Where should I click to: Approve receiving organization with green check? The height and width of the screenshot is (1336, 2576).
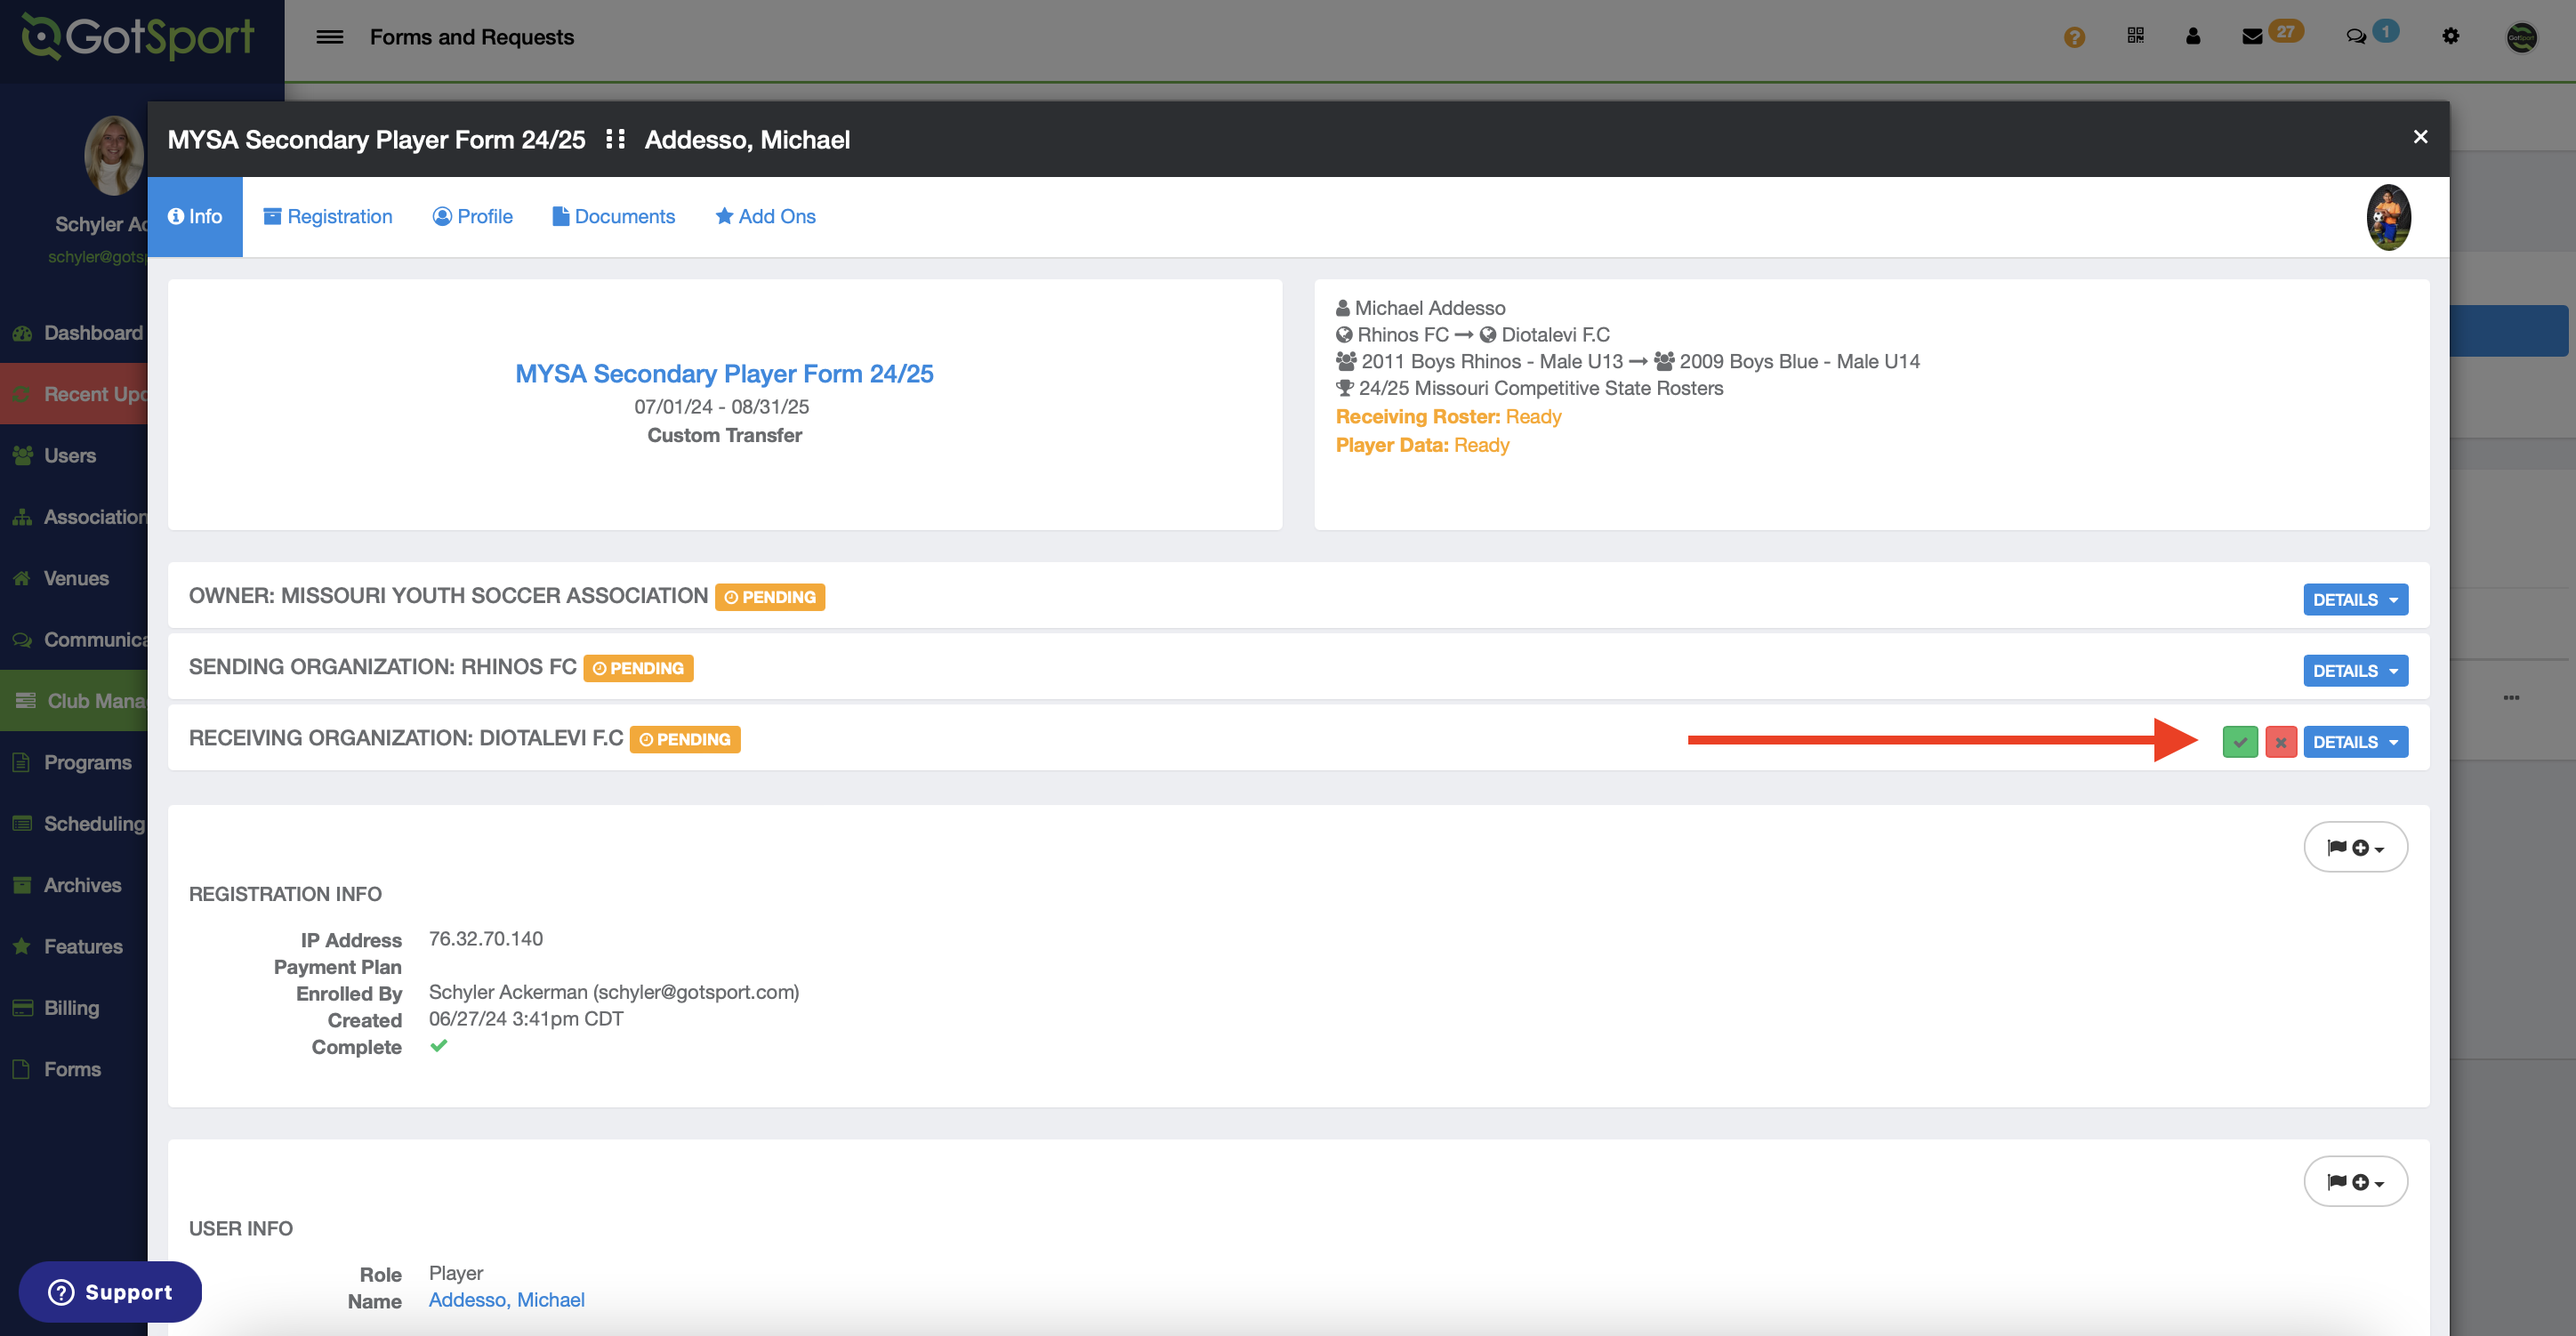click(x=2240, y=742)
